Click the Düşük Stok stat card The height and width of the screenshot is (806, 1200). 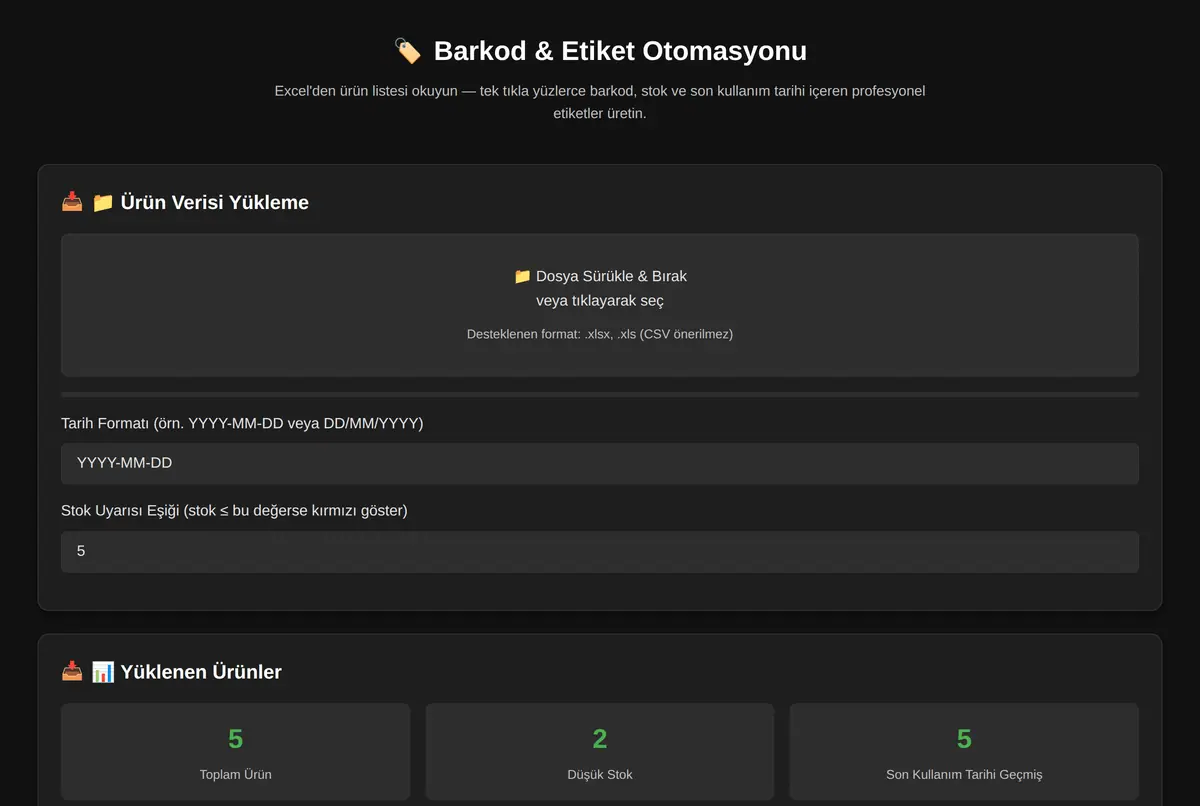(600, 751)
